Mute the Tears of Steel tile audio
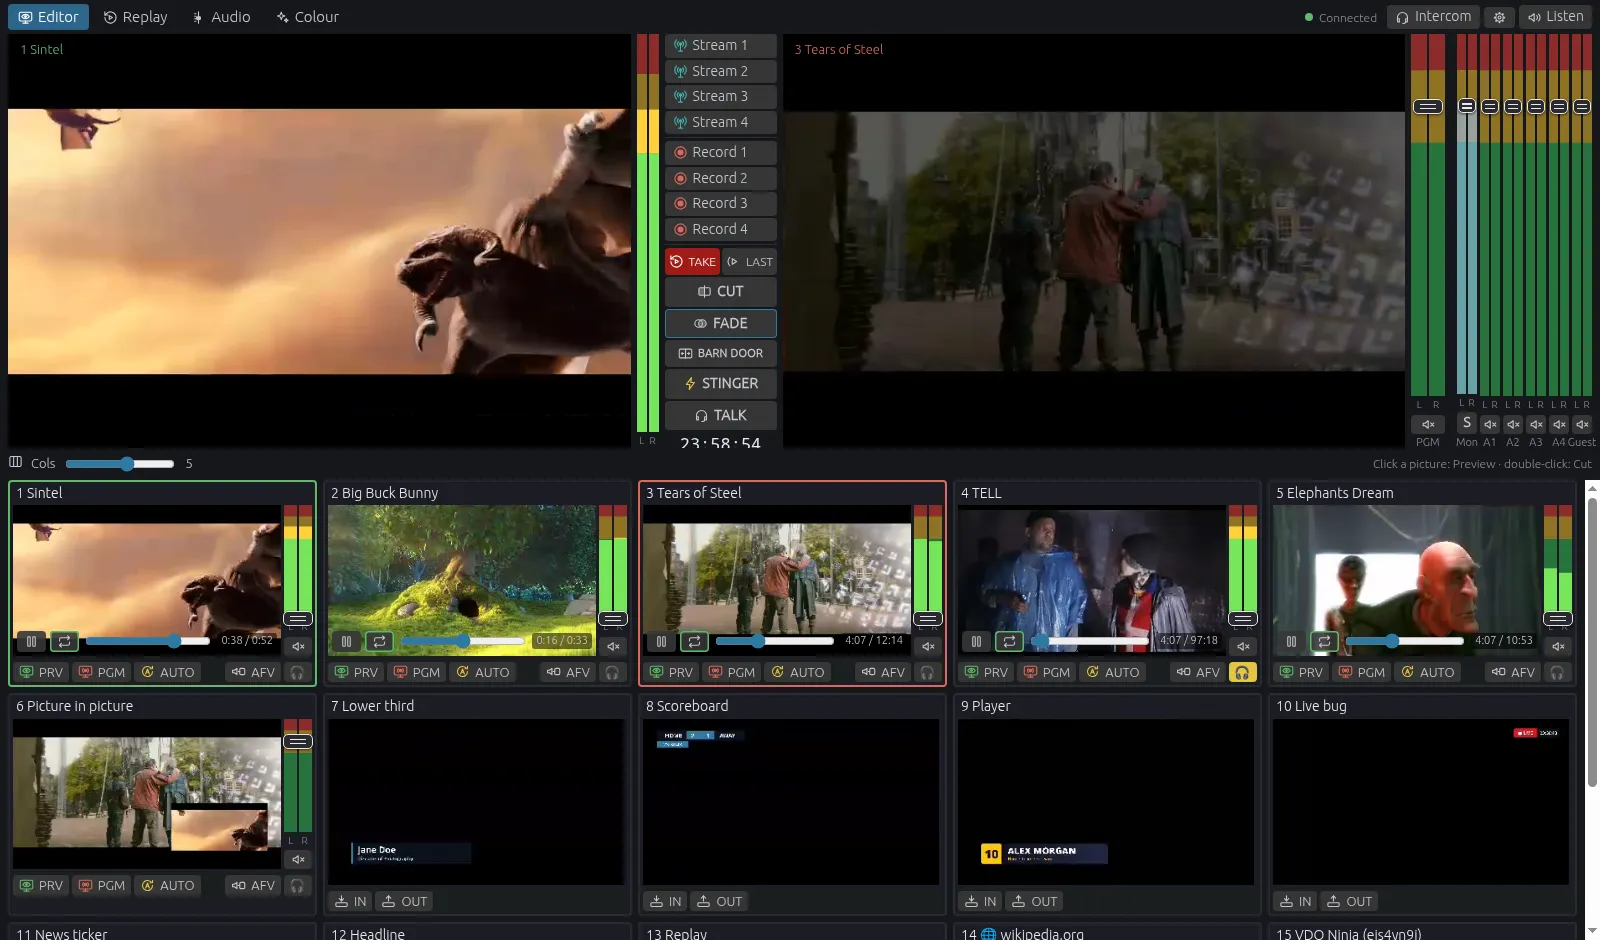Viewport: 1600px width, 940px height. 928,646
